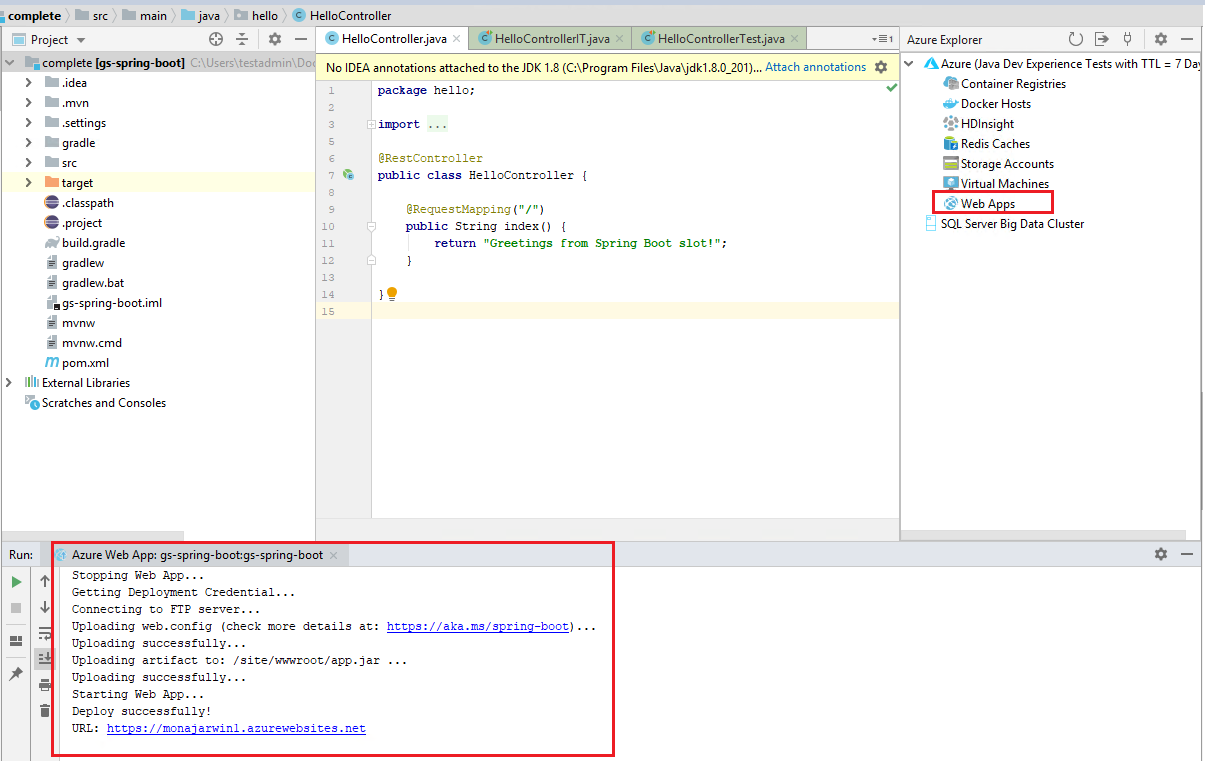Pin the run console tab
The height and width of the screenshot is (762, 1206).
pos(15,672)
